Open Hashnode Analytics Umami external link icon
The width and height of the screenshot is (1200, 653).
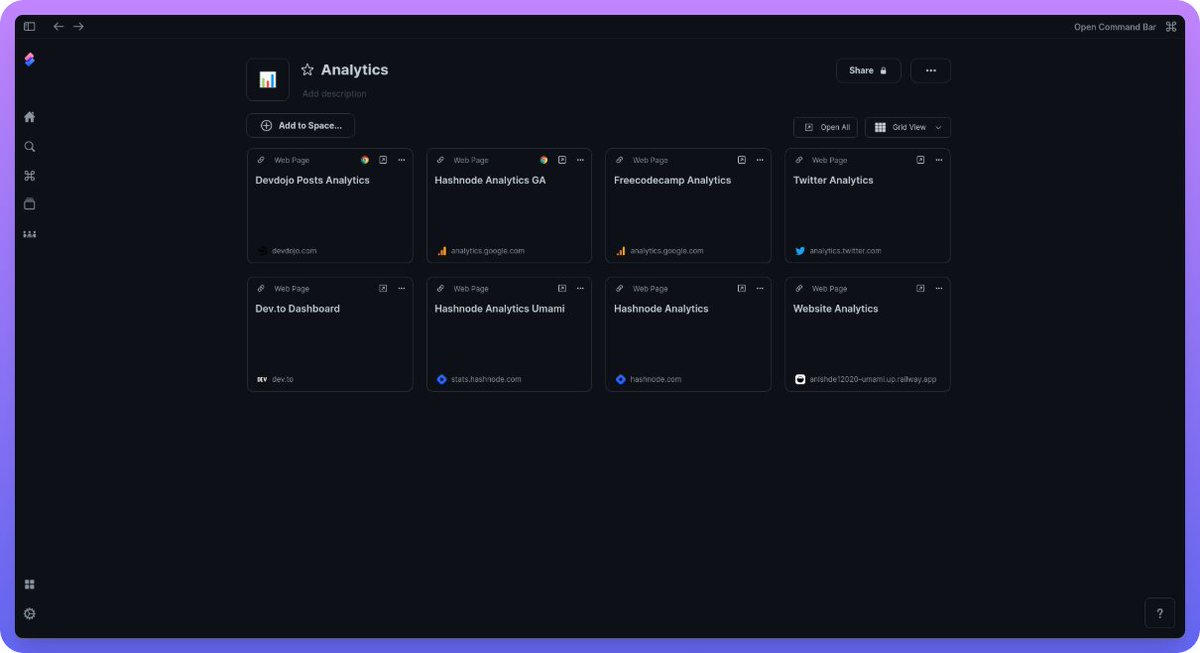[562, 288]
